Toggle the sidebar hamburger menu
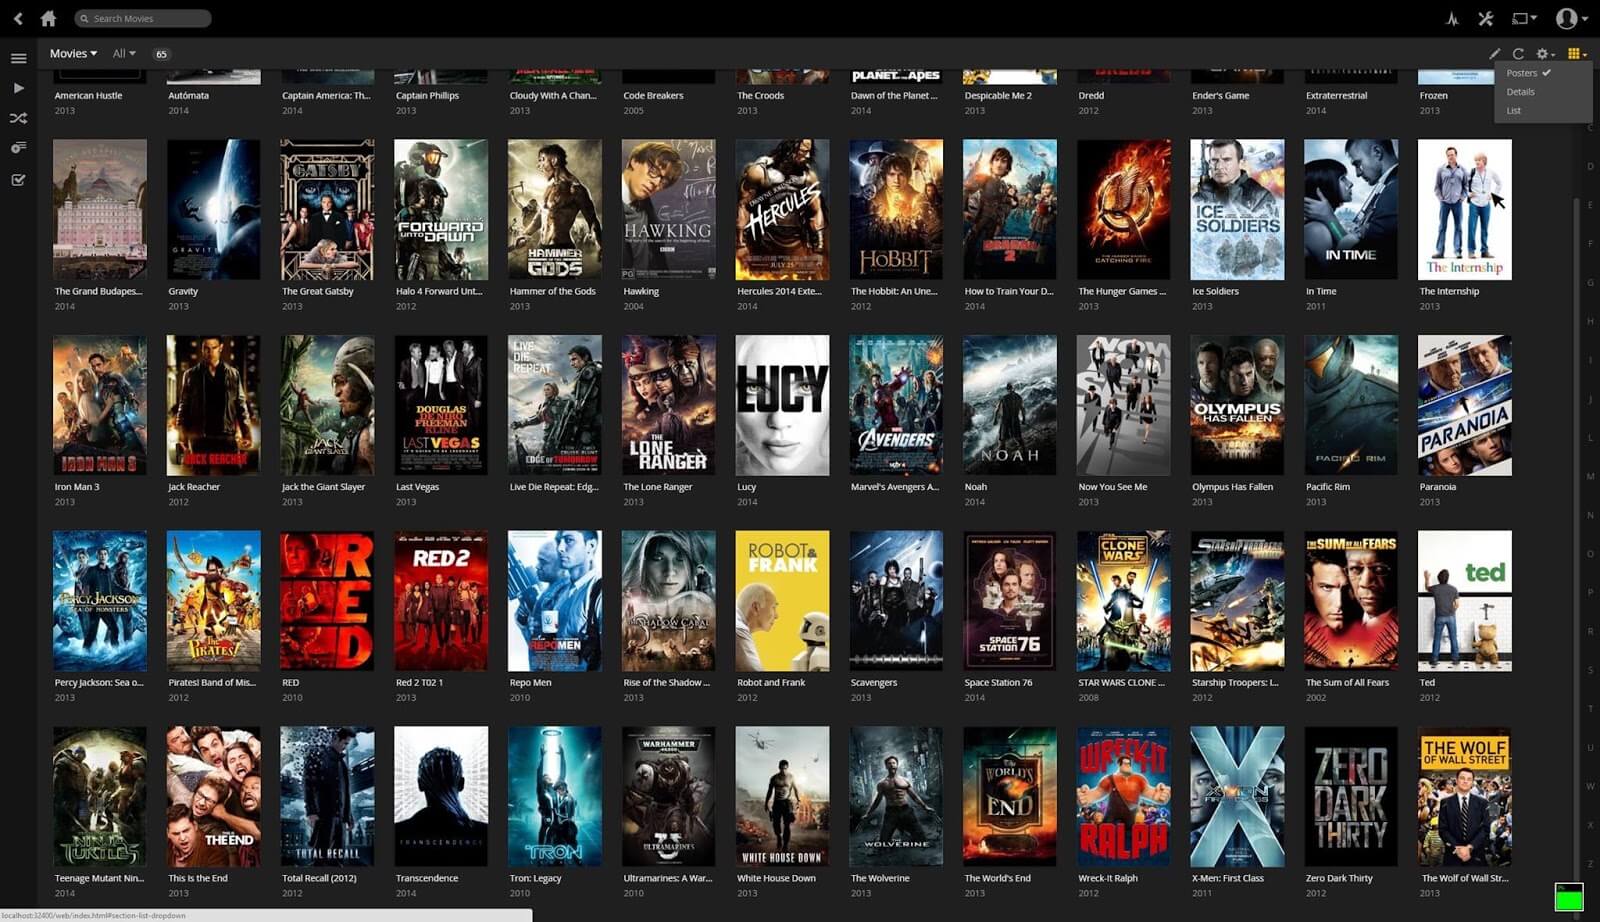Image resolution: width=1600 pixels, height=922 pixels. (18, 58)
